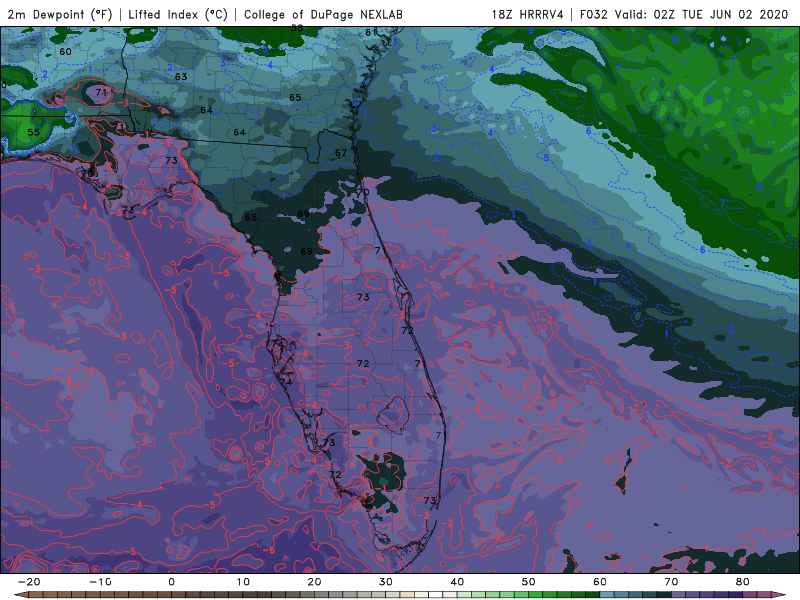This screenshot has height=600, width=800.
Task: Click the 40 label on the color scale
Action: point(457,582)
